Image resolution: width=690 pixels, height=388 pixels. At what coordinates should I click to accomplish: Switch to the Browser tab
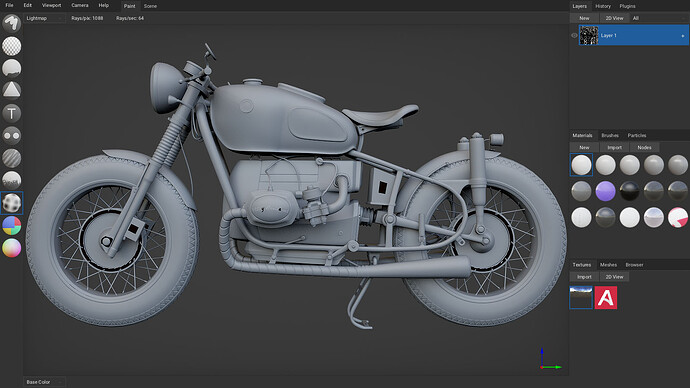tap(634, 265)
